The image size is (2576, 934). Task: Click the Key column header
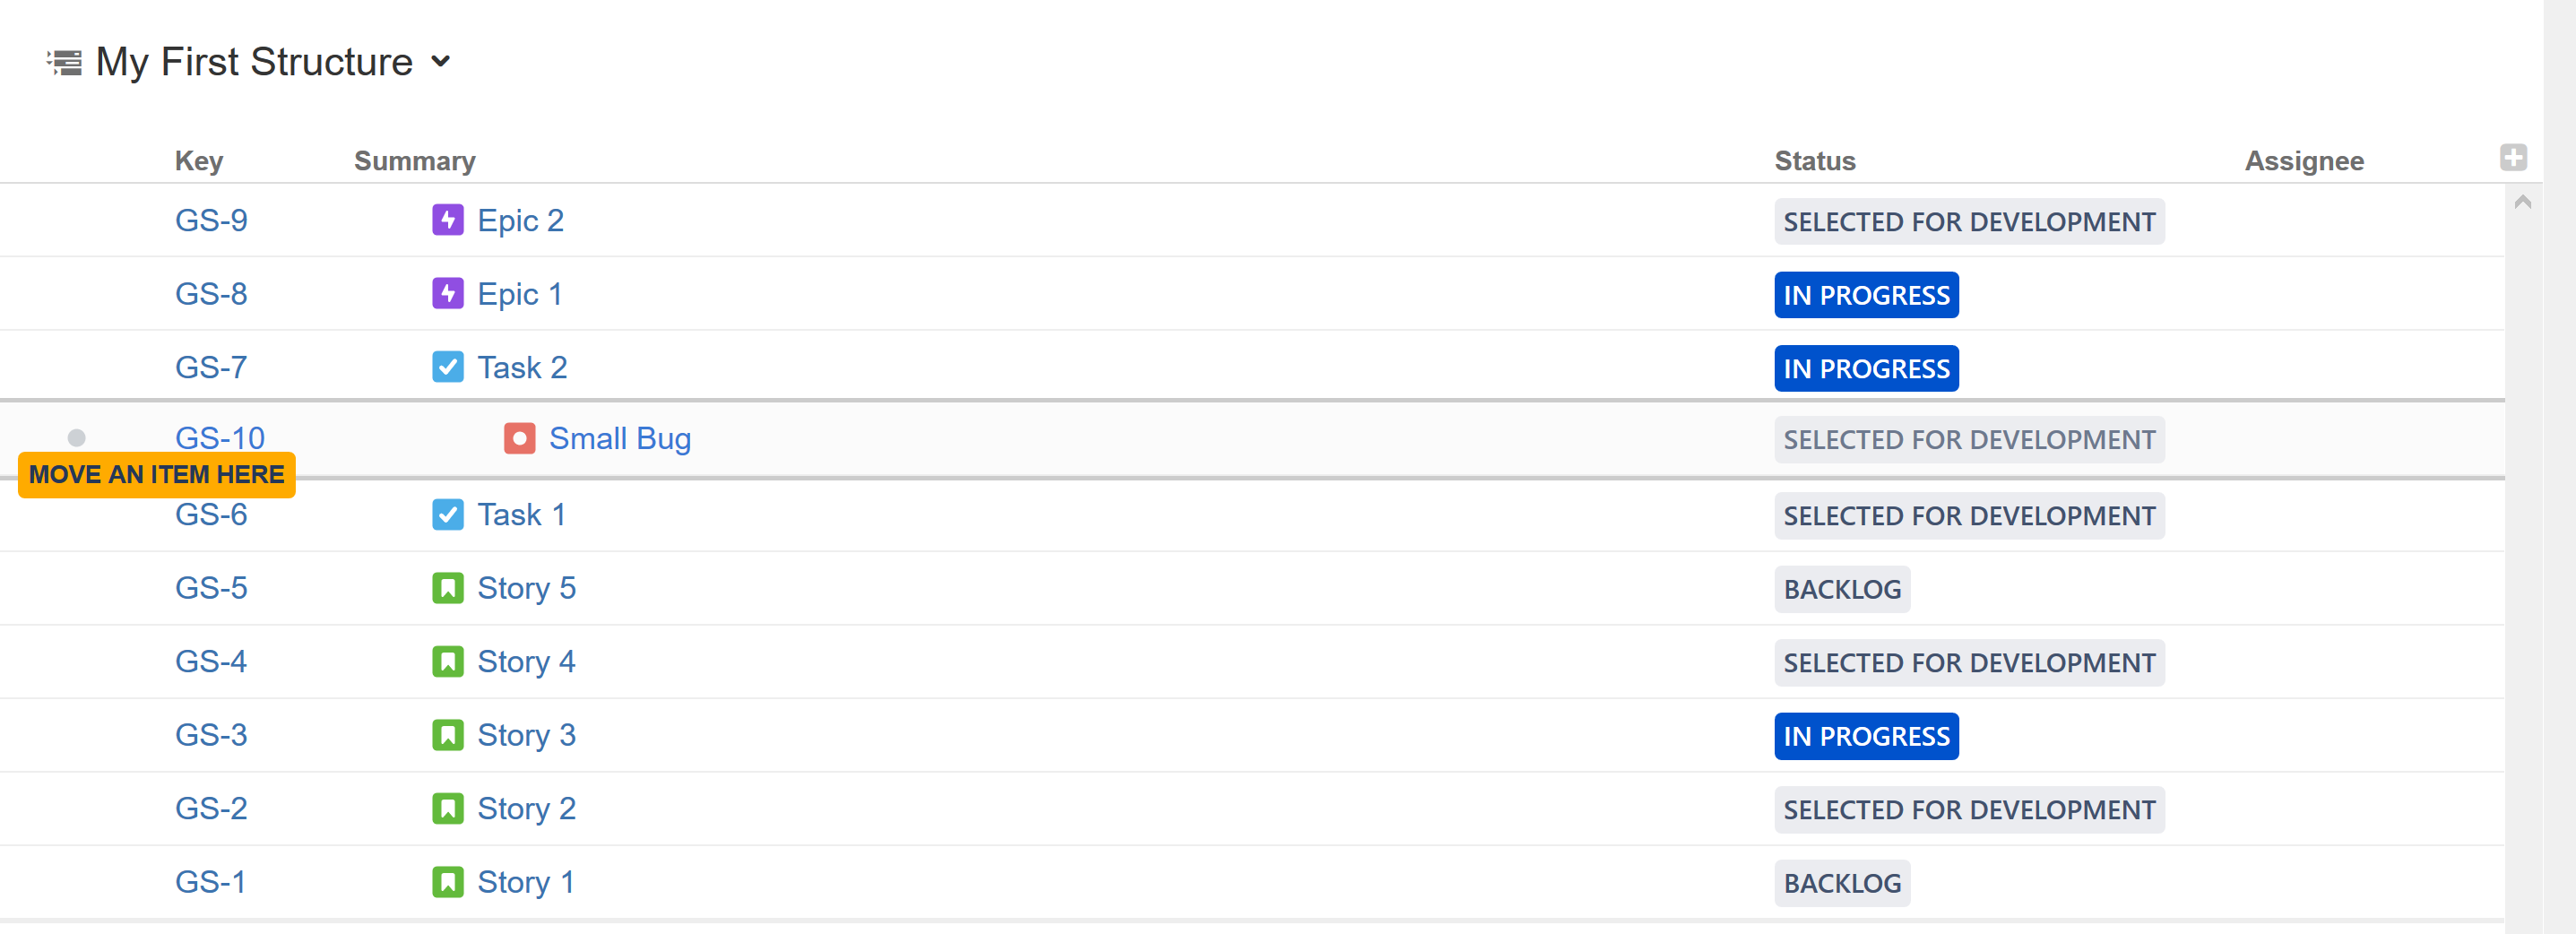pyautogui.click(x=199, y=161)
